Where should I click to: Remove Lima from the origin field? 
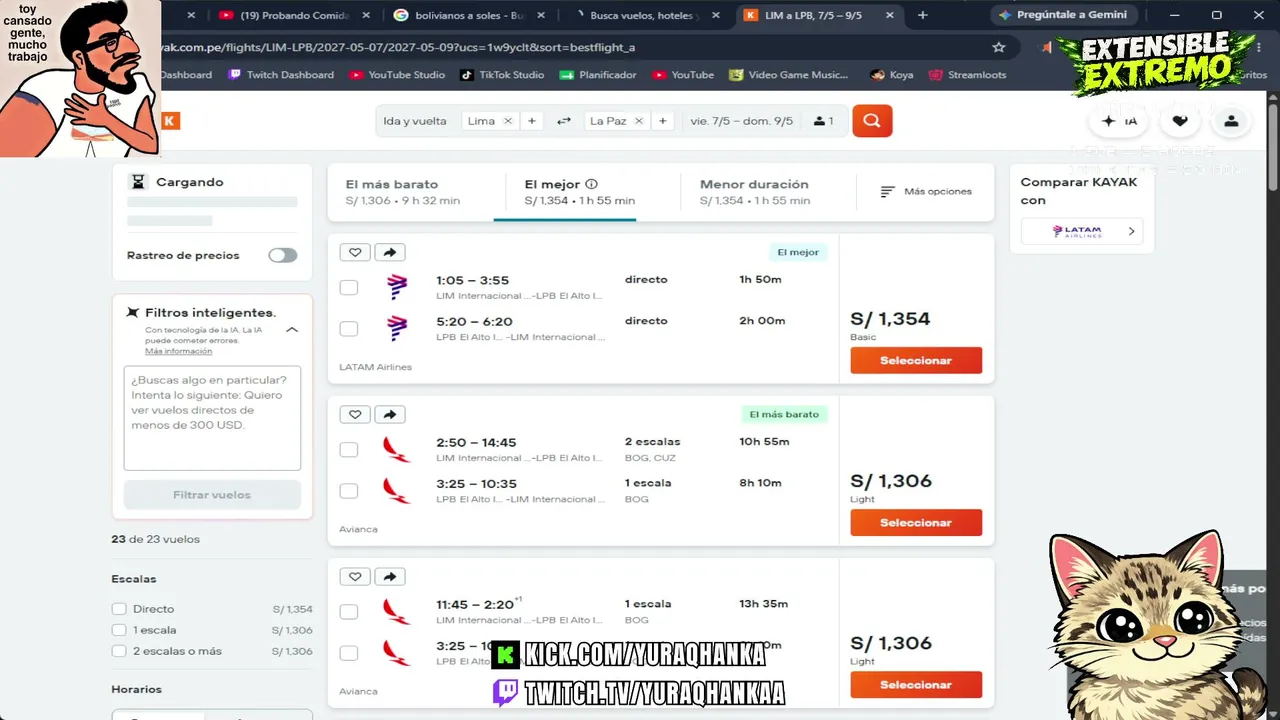(x=508, y=121)
